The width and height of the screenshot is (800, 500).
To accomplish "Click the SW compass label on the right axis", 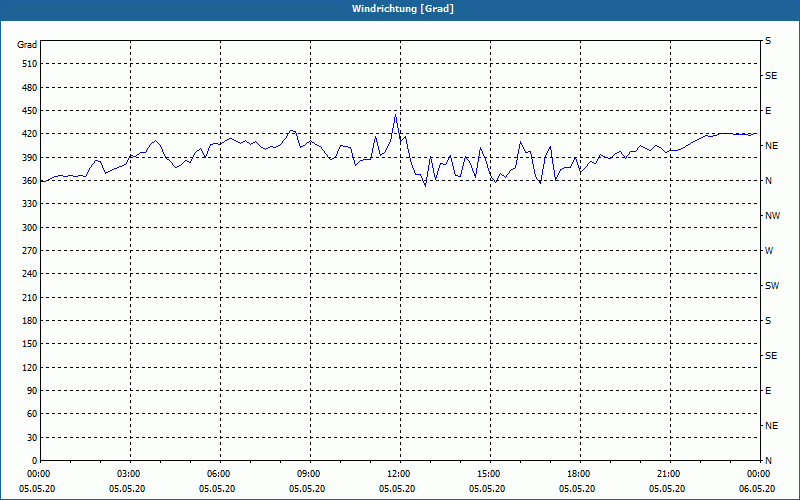I will click(x=772, y=286).
